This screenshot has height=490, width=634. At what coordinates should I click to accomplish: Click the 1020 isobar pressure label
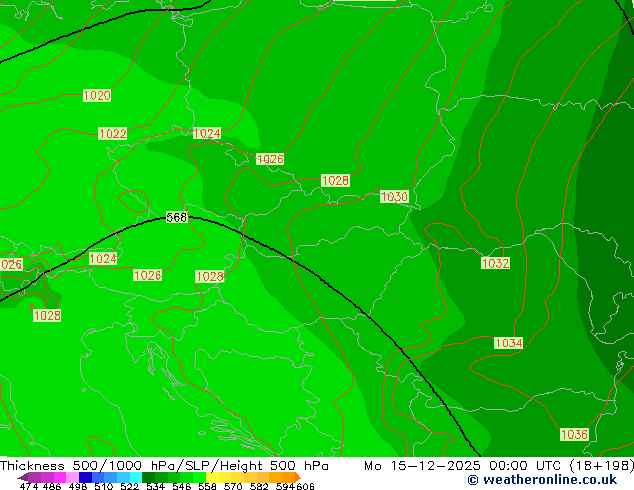[x=97, y=95]
